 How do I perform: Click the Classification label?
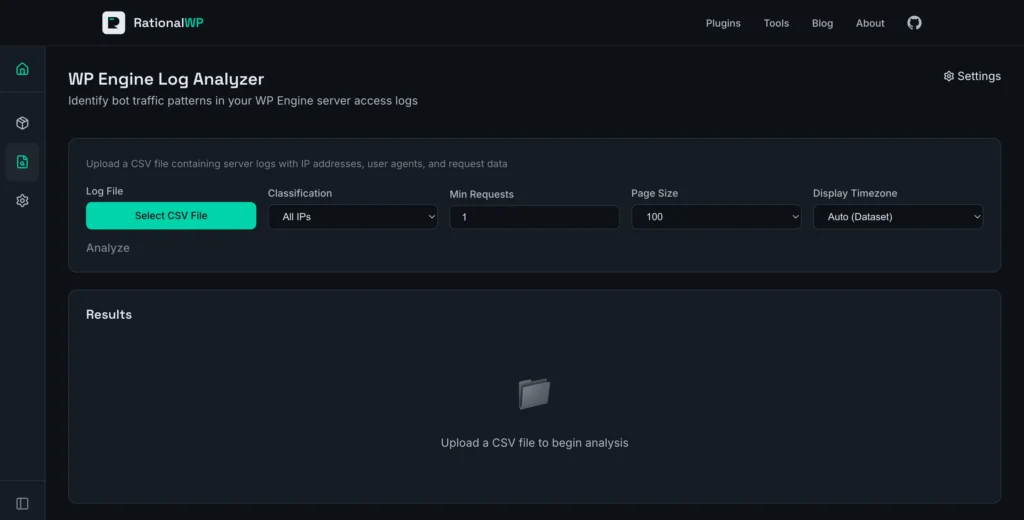click(x=300, y=193)
